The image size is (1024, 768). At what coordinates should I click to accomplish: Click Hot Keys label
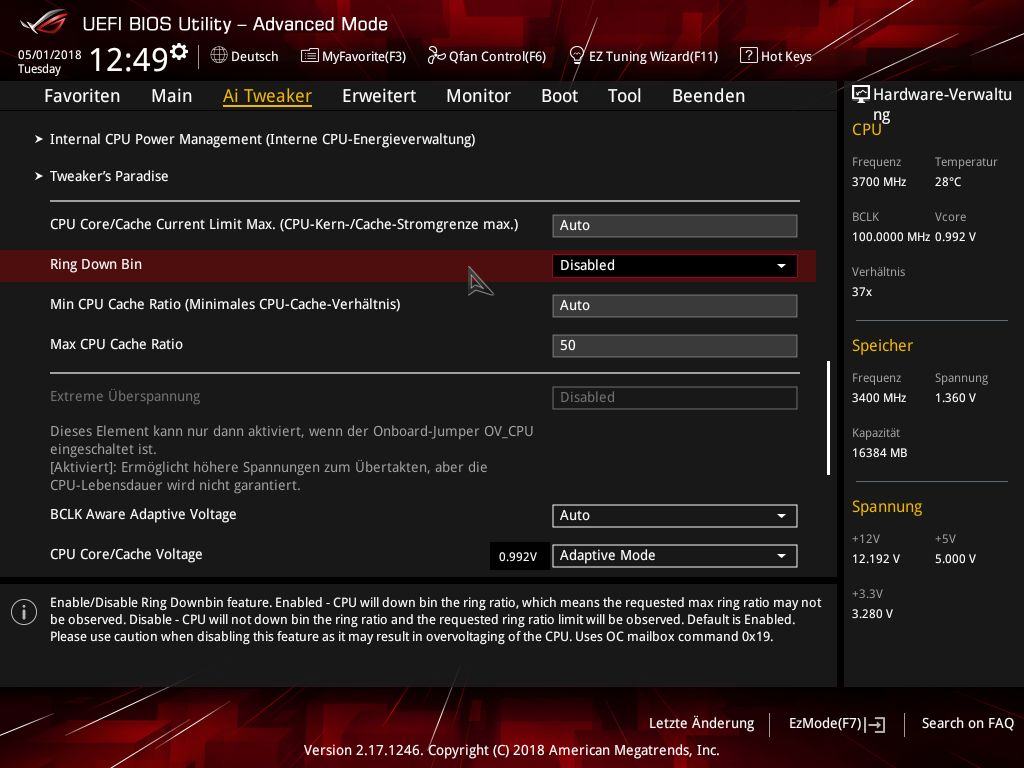click(786, 56)
